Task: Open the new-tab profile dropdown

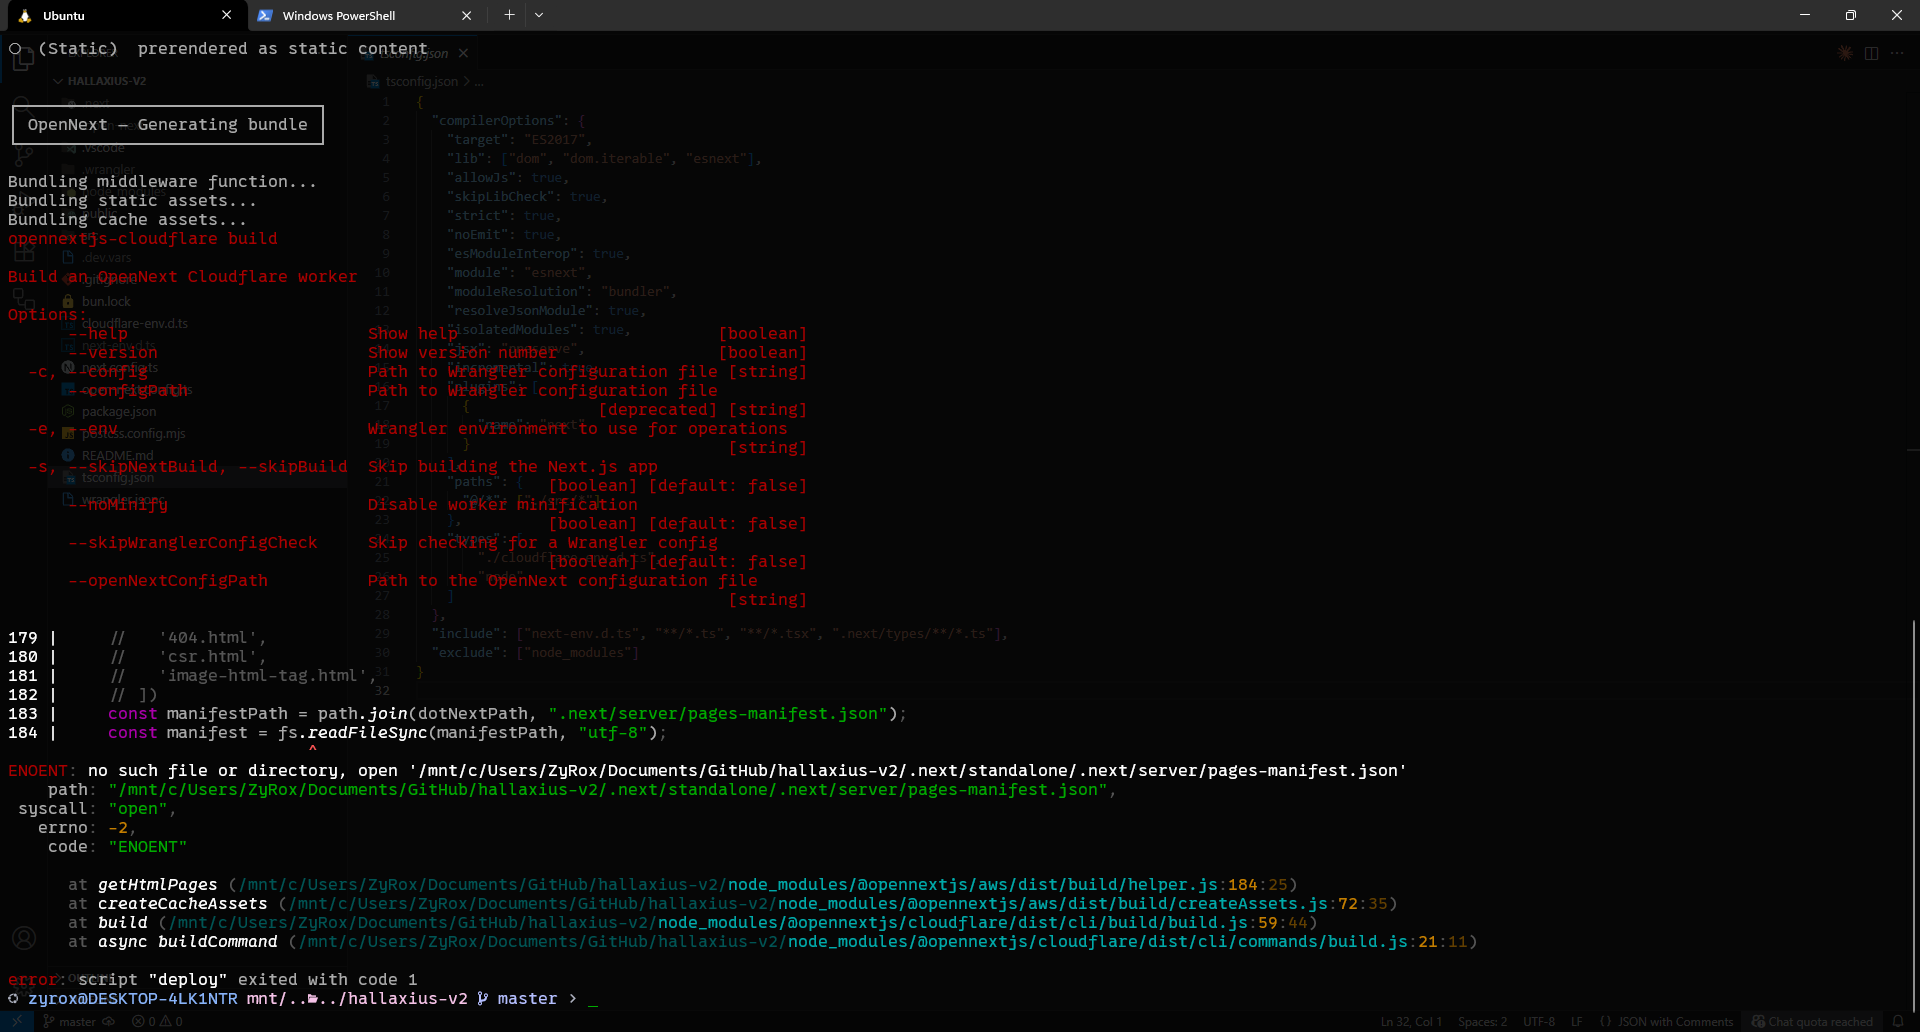Action: [x=539, y=15]
